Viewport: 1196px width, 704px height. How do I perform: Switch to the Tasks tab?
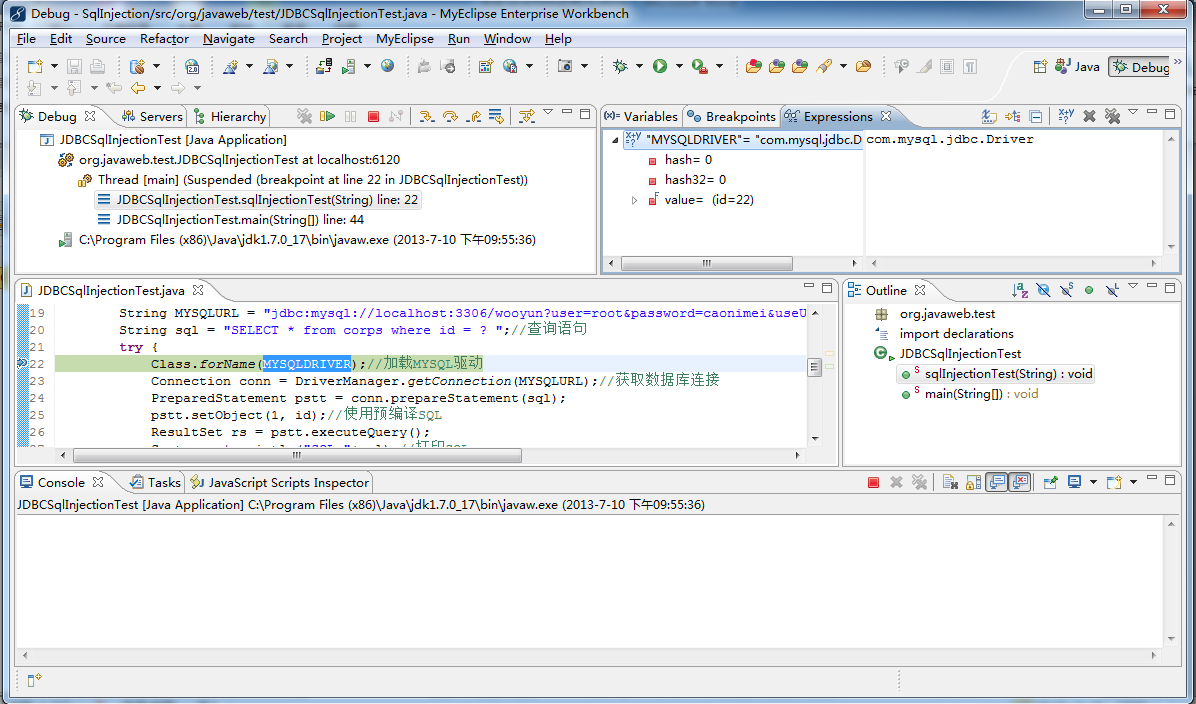[x=156, y=482]
